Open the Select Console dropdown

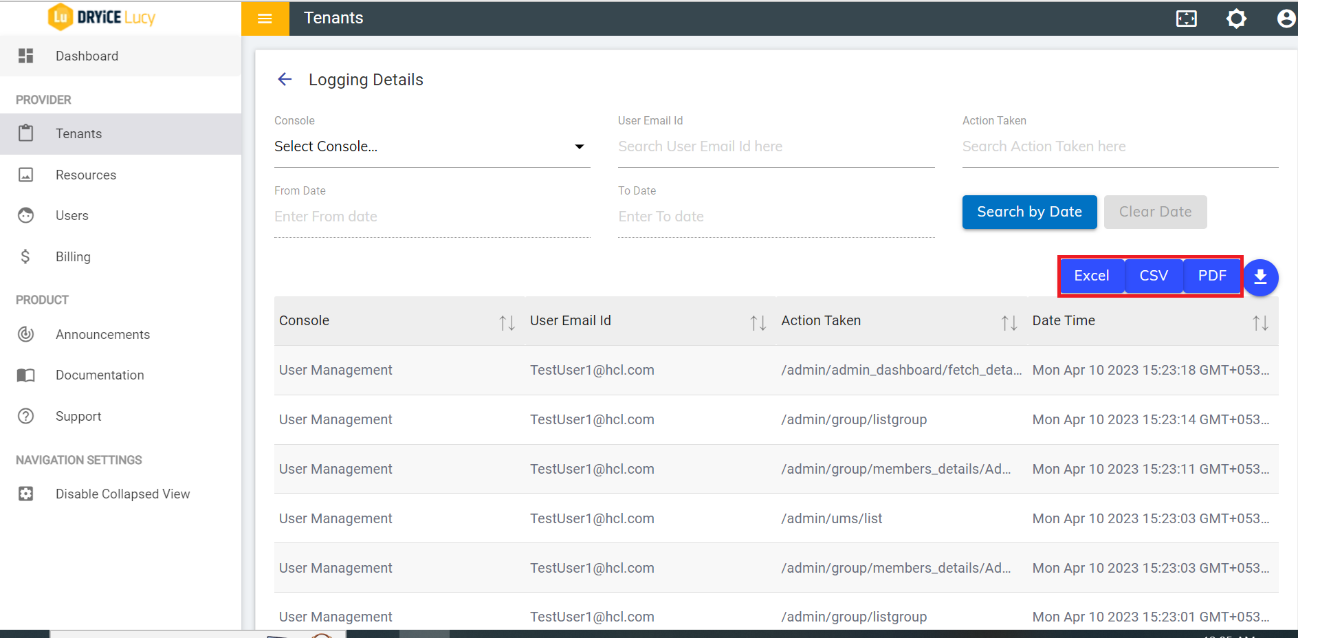tap(432, 146)
